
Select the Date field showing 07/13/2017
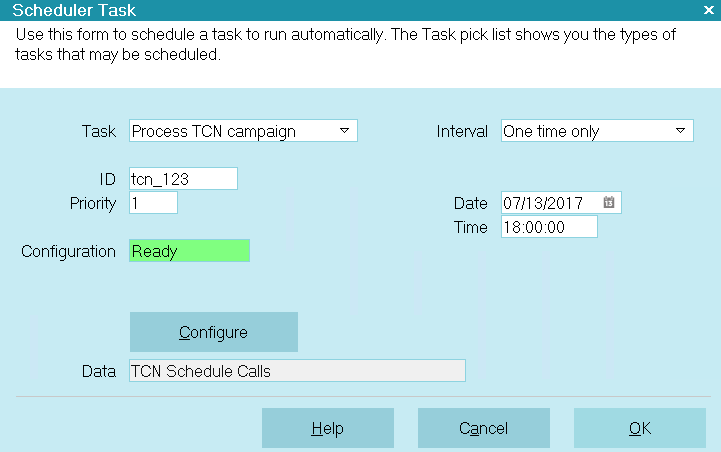click(x=561, y=203)
